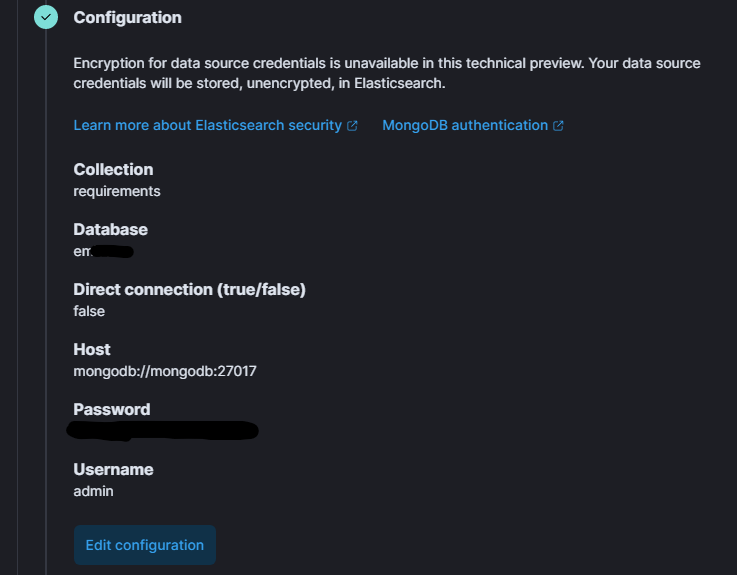Click the blacked-out password value
The width and height of the screenshot is (737, 575).
pyautogui.click(x=162, y=431)
